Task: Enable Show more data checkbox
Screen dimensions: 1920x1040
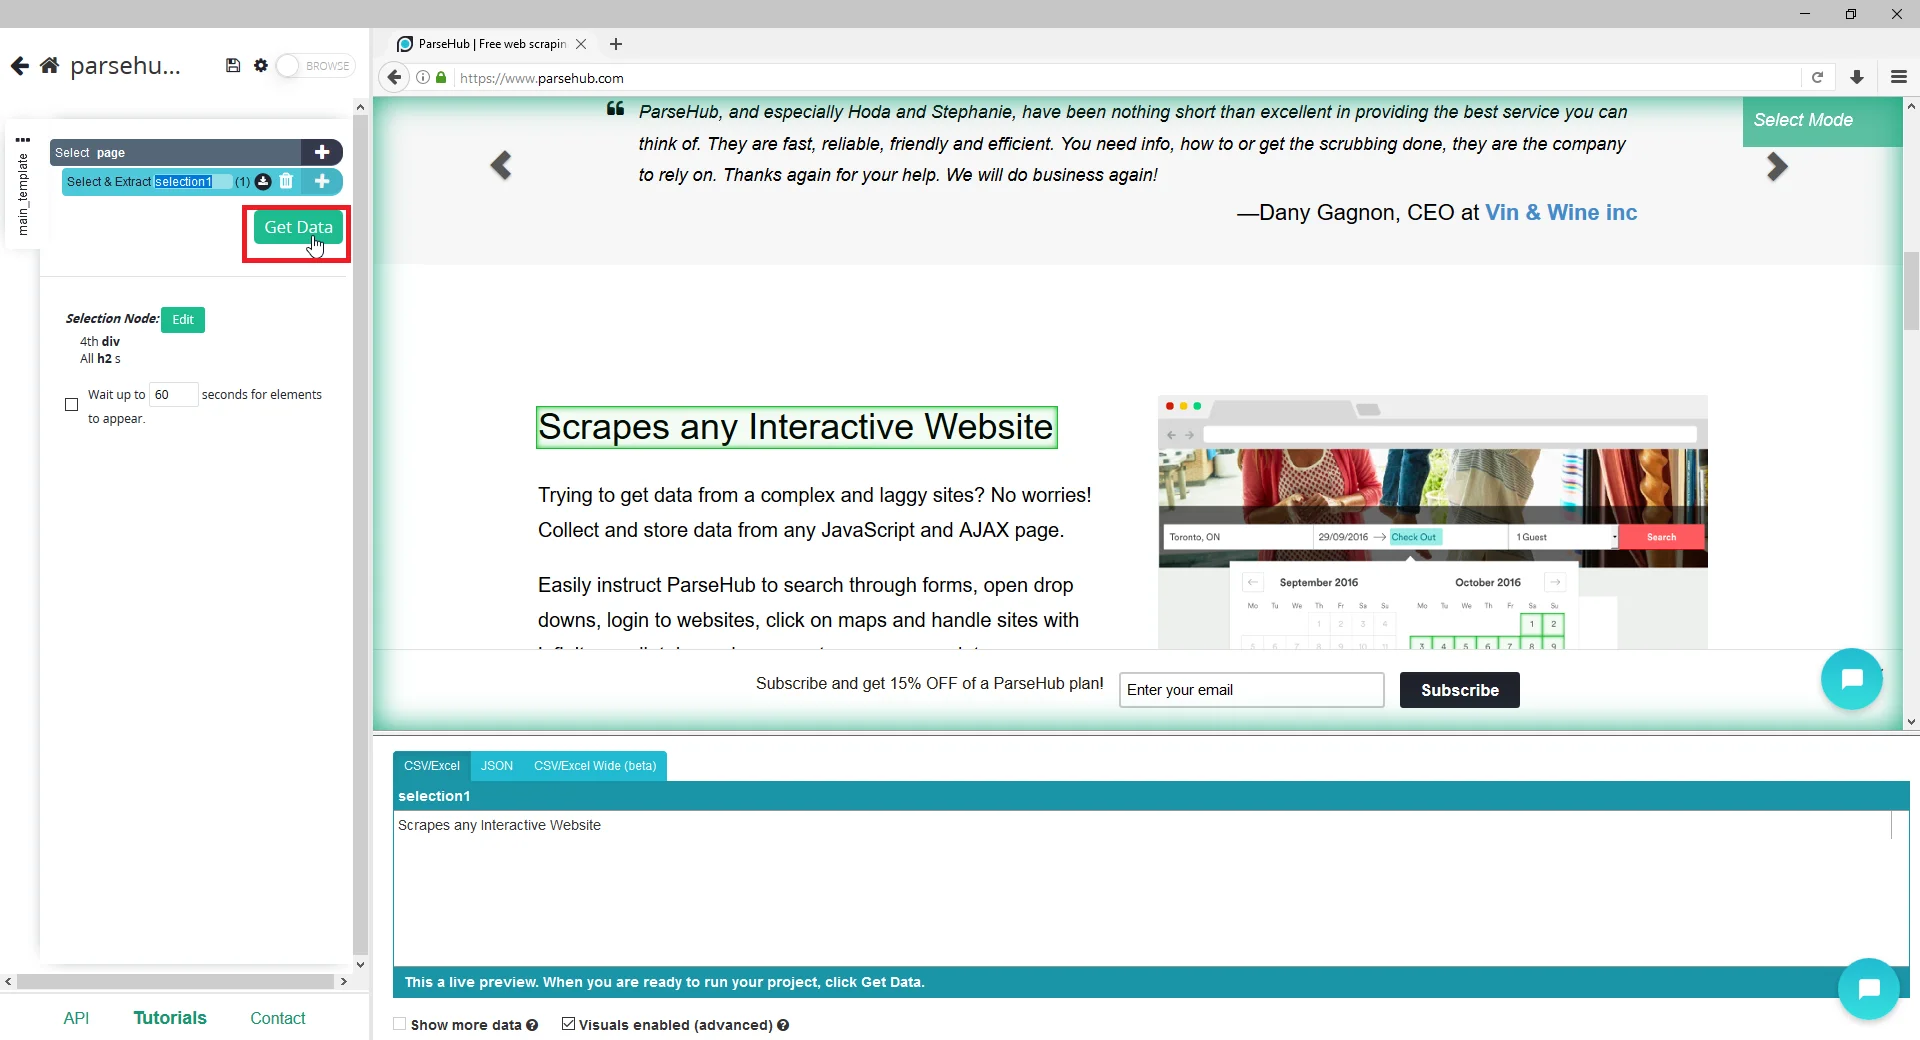Action: pyautogui.click(x=400, y=1024)
